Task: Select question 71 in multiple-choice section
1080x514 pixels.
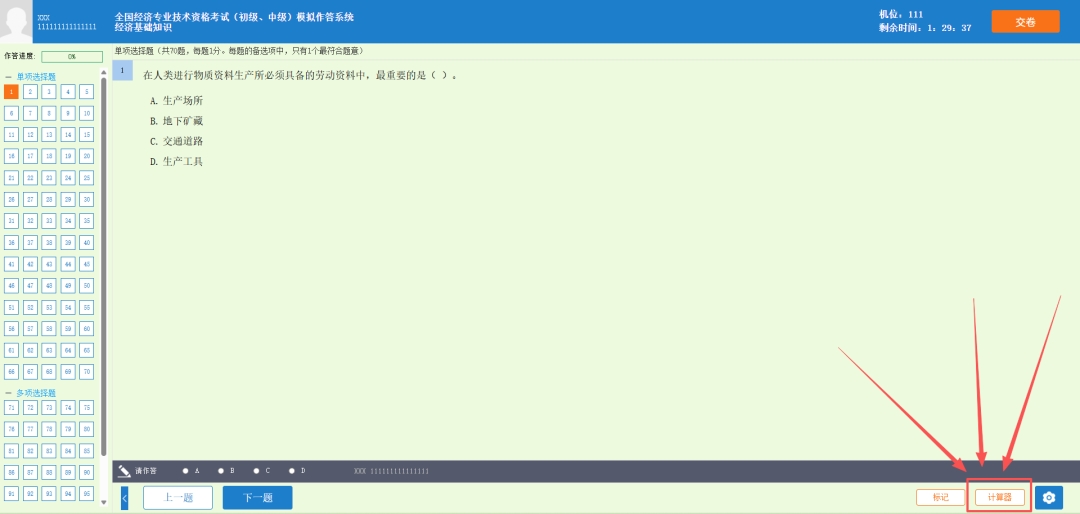Action: click(11, 408)
